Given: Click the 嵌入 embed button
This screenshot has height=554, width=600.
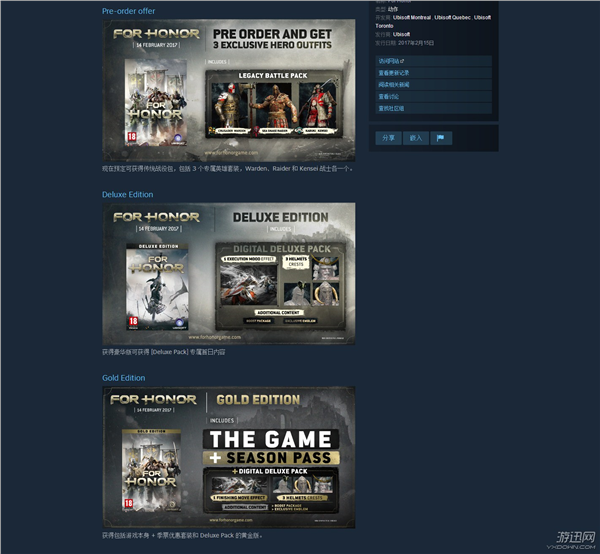Looking at the screenshot, I should pyautogui.click(x=416, y=138).
